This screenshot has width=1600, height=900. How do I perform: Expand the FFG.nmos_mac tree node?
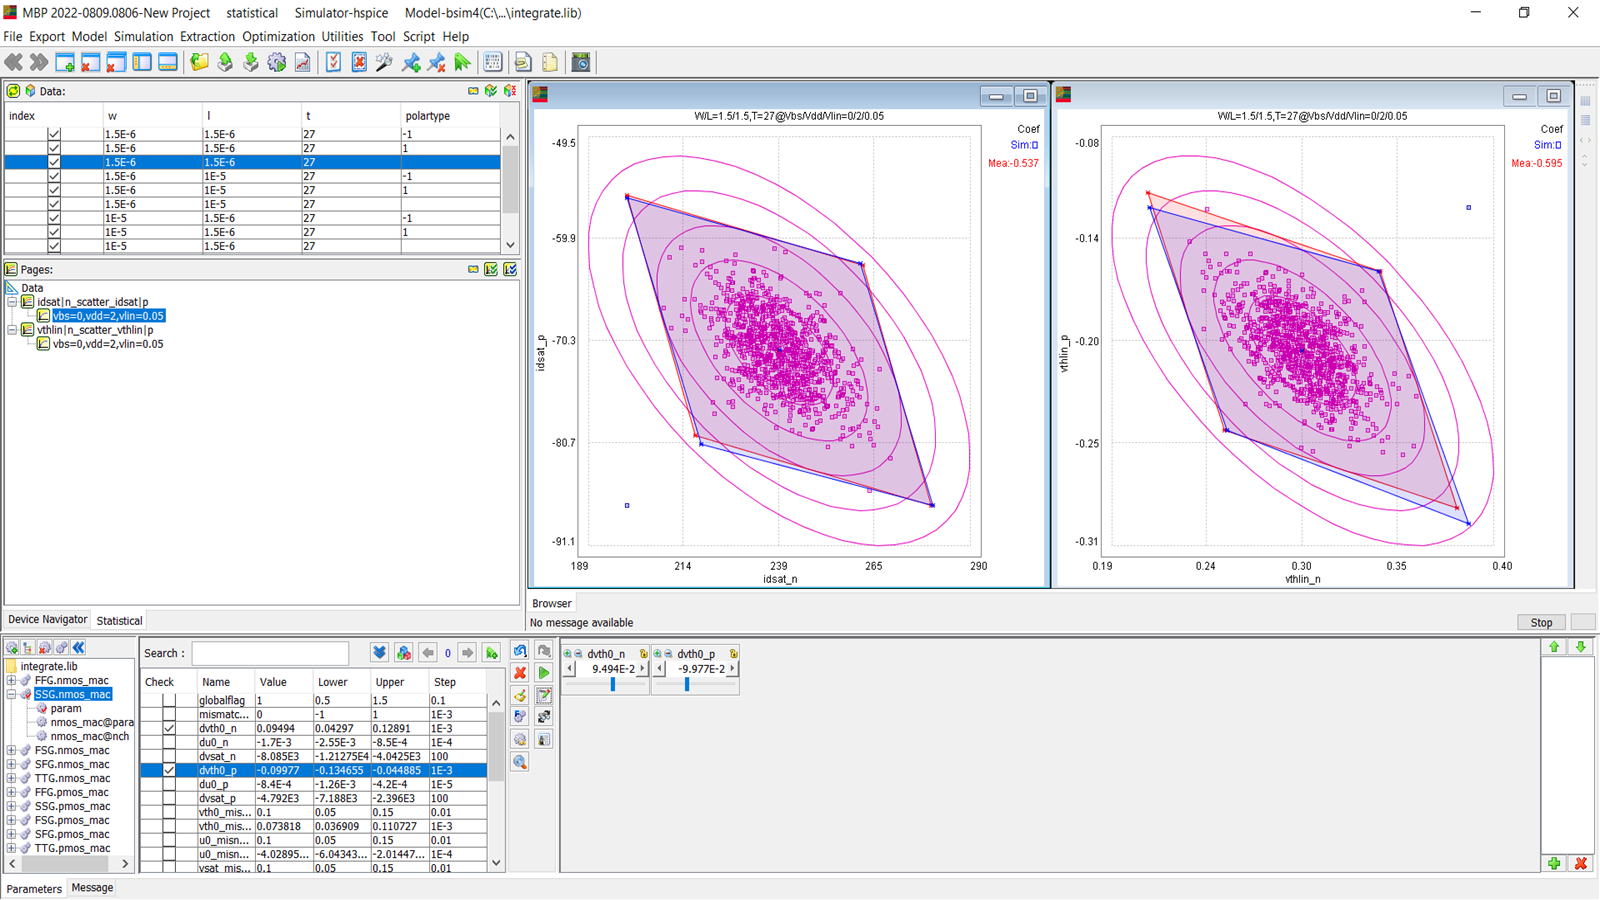tap(10, 680)
